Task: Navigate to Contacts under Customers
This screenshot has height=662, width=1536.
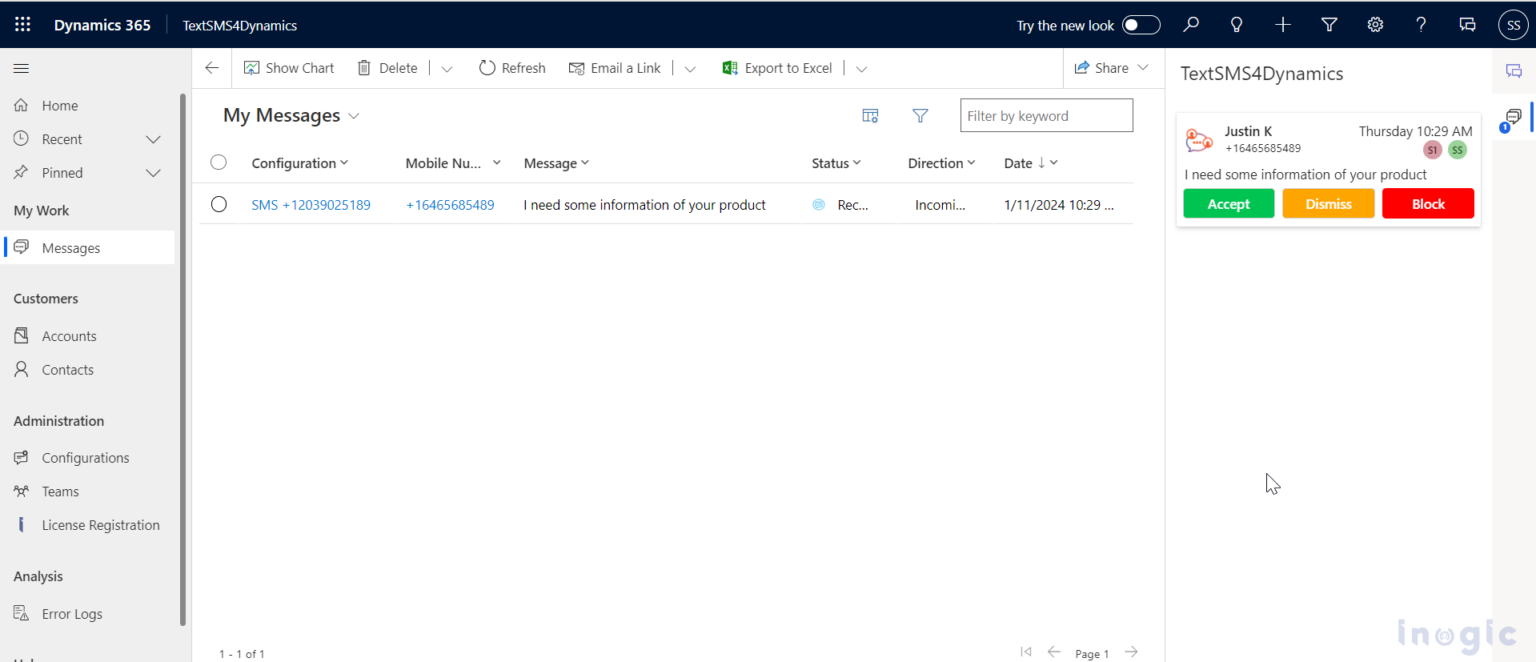Action: pos(66,369)
